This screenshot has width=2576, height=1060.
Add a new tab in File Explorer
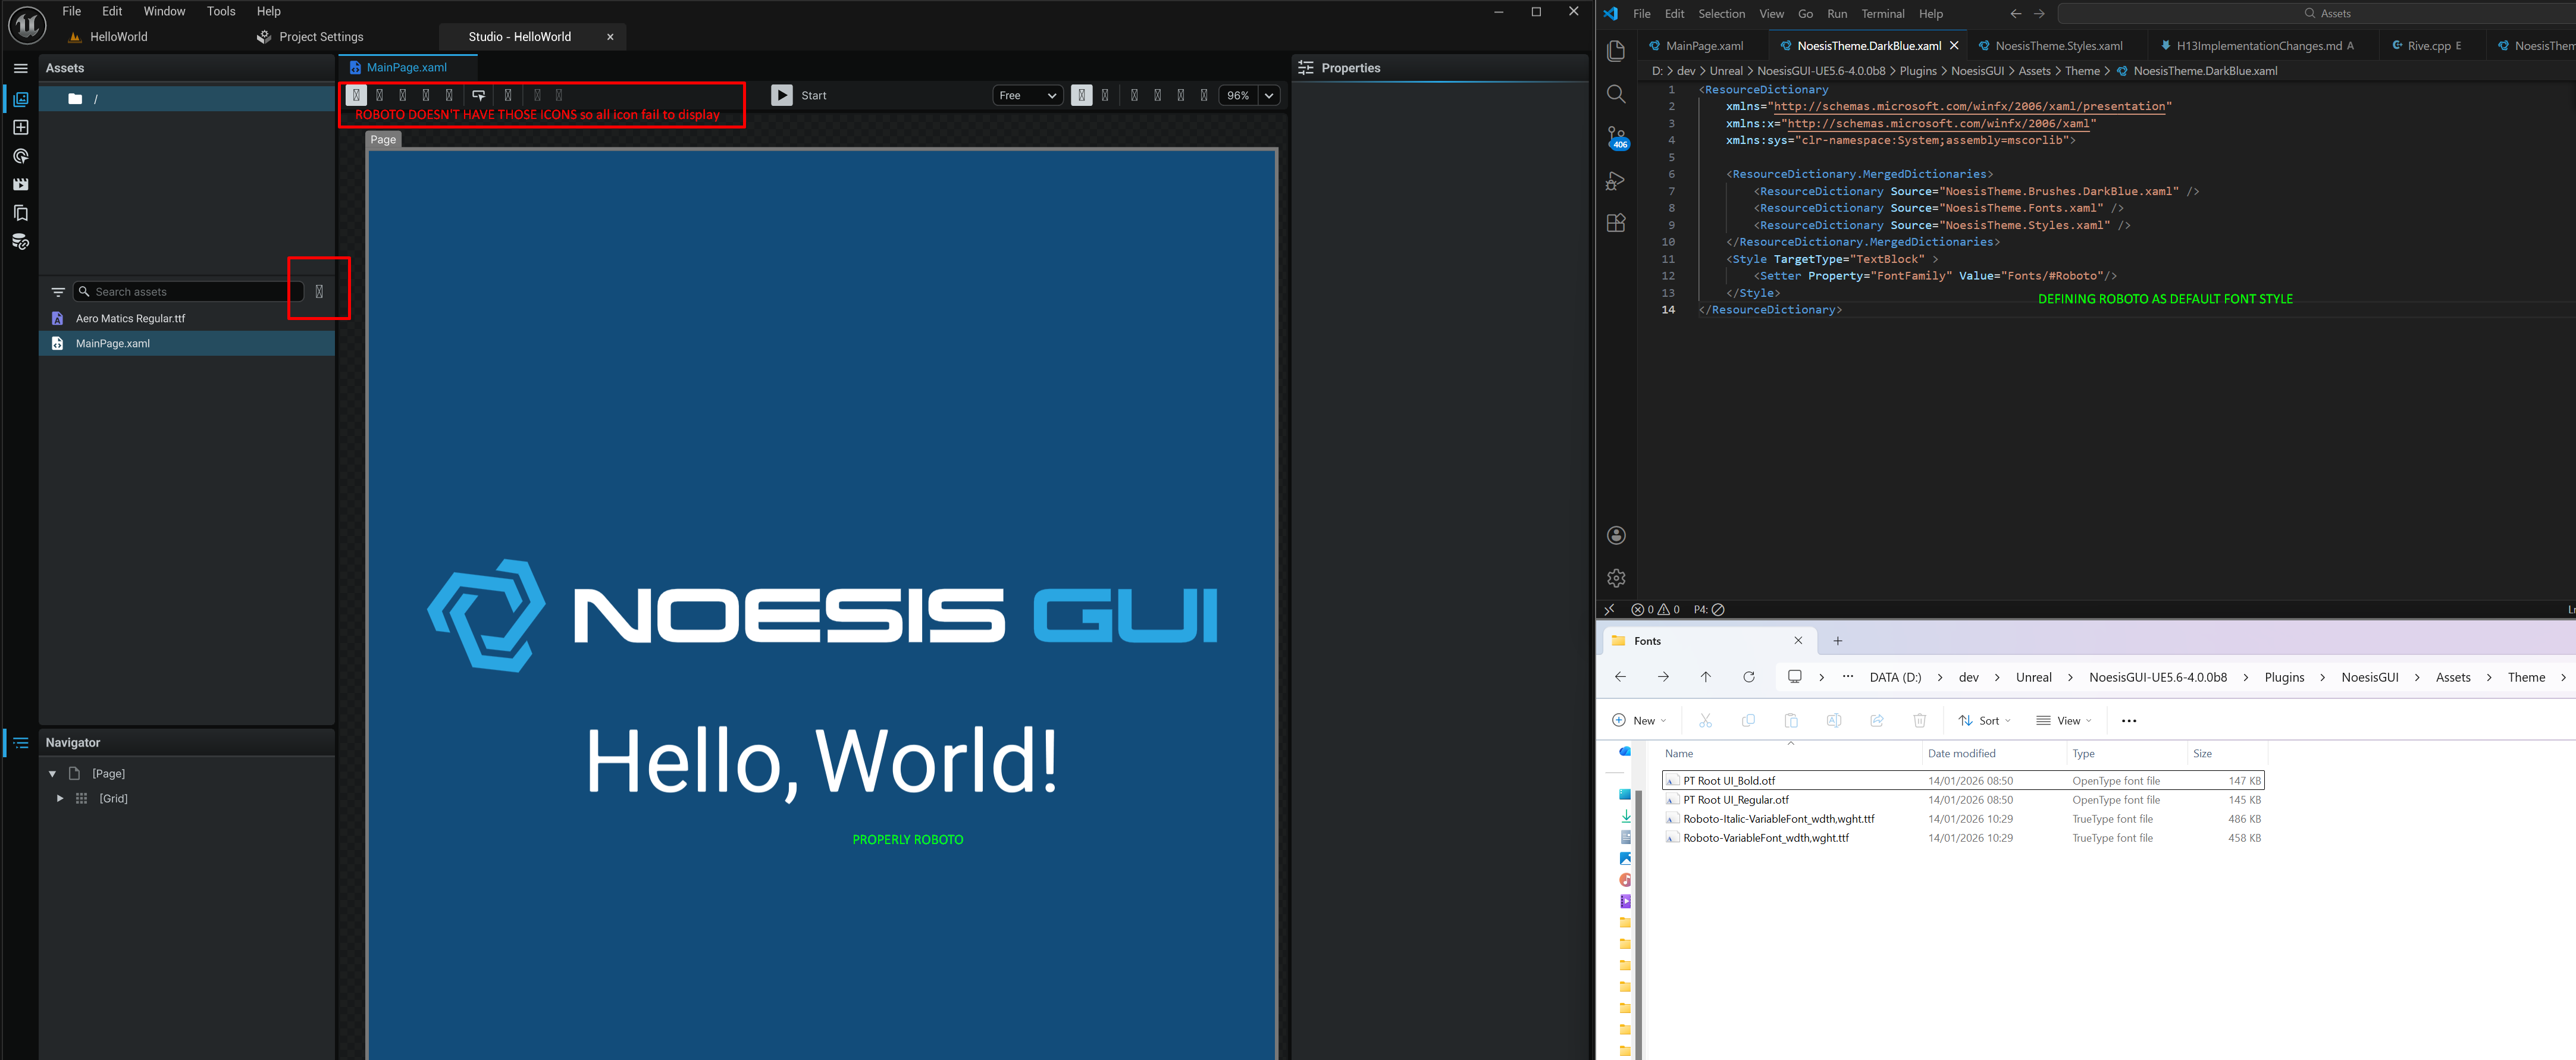[1837, 641]
